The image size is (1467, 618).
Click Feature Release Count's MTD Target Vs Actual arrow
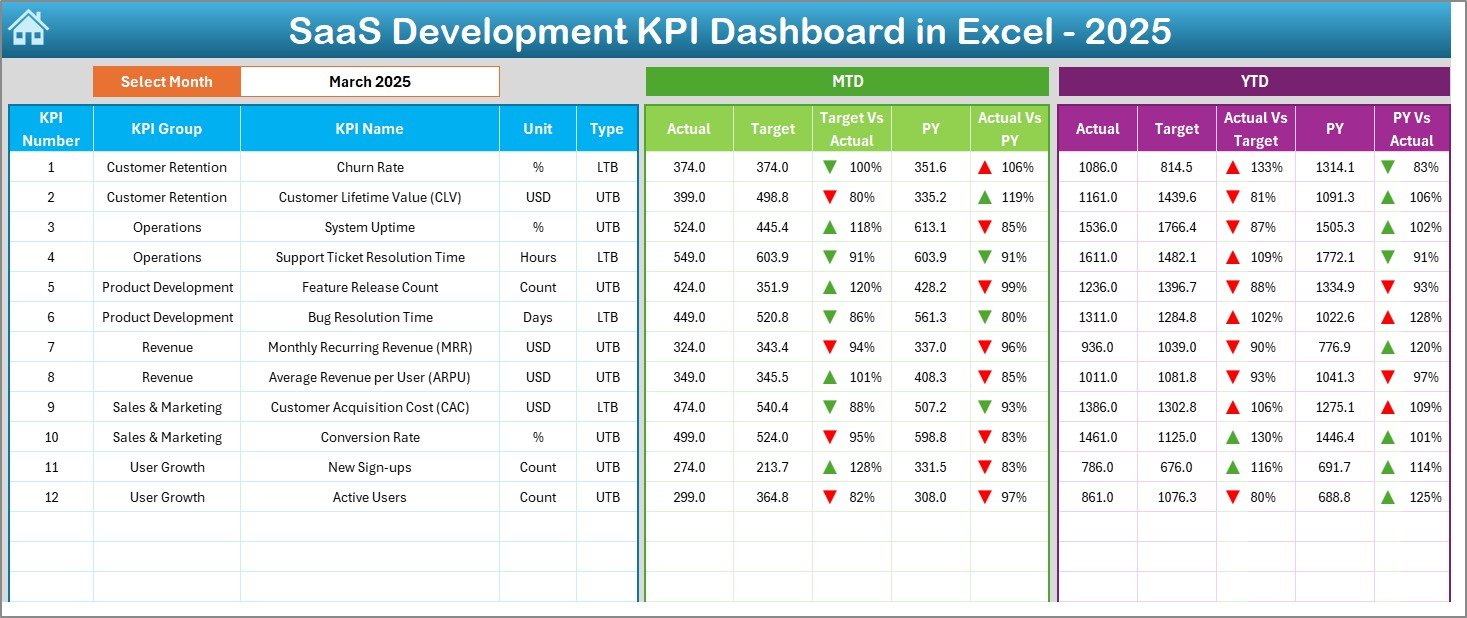click(830, 288)
